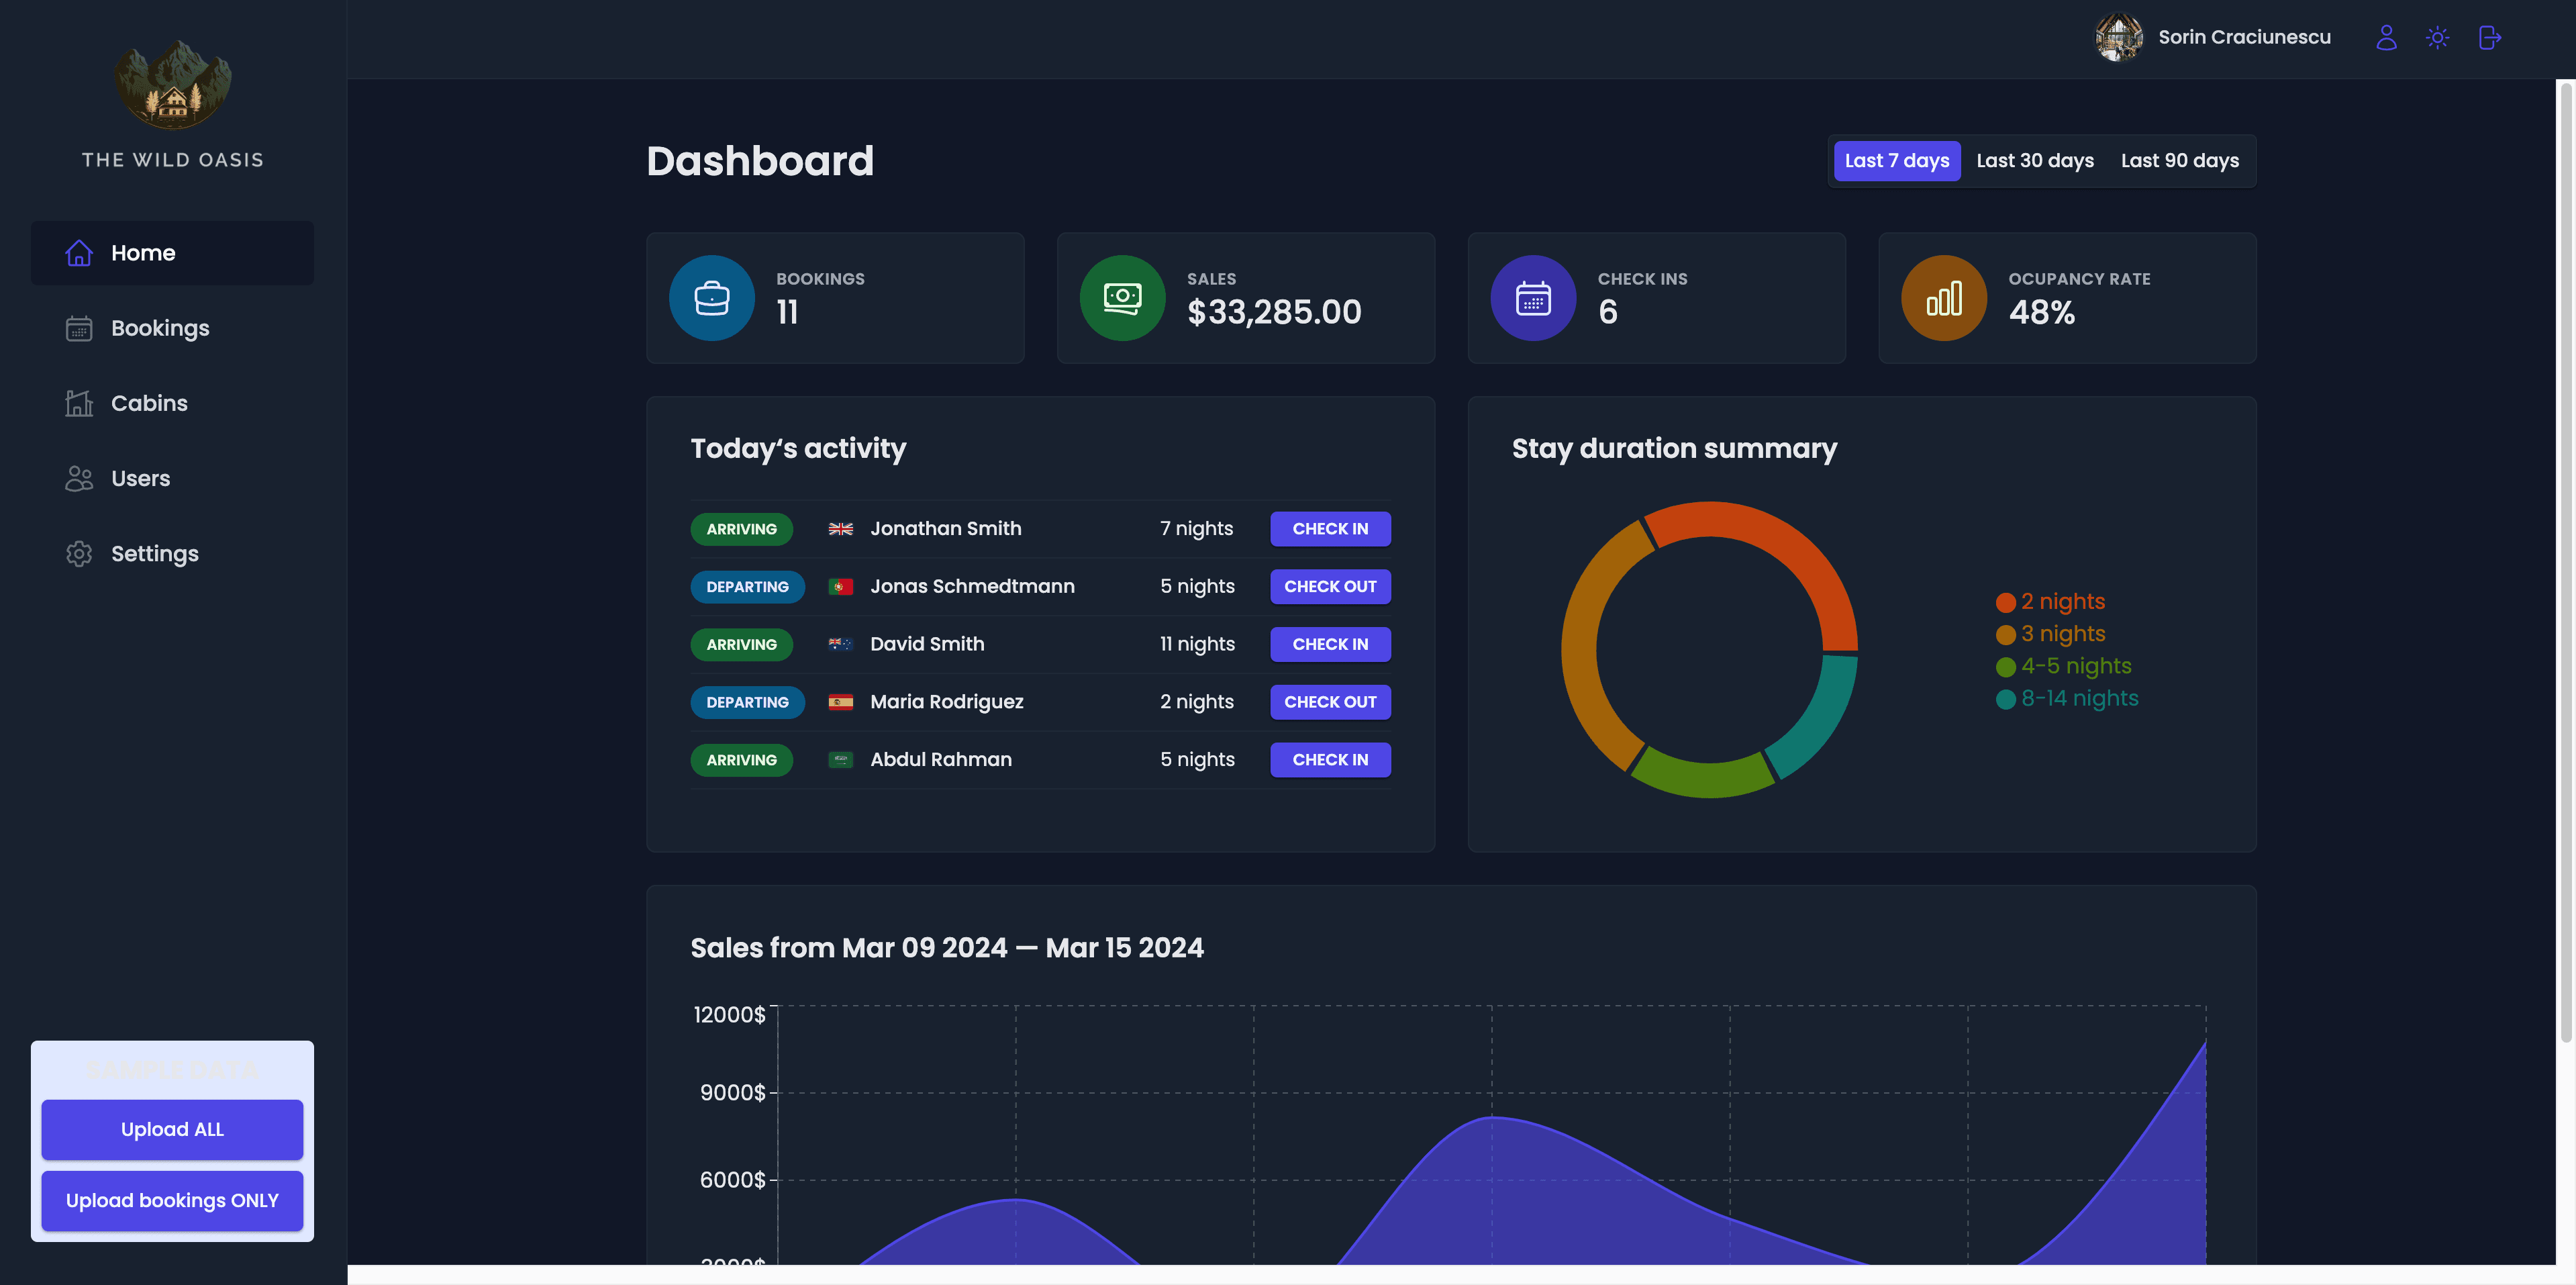The width and height of the screenshot is (2576, 1285).
Task: Click the 8-14 nights legend dot
Action: (2005, 699)
